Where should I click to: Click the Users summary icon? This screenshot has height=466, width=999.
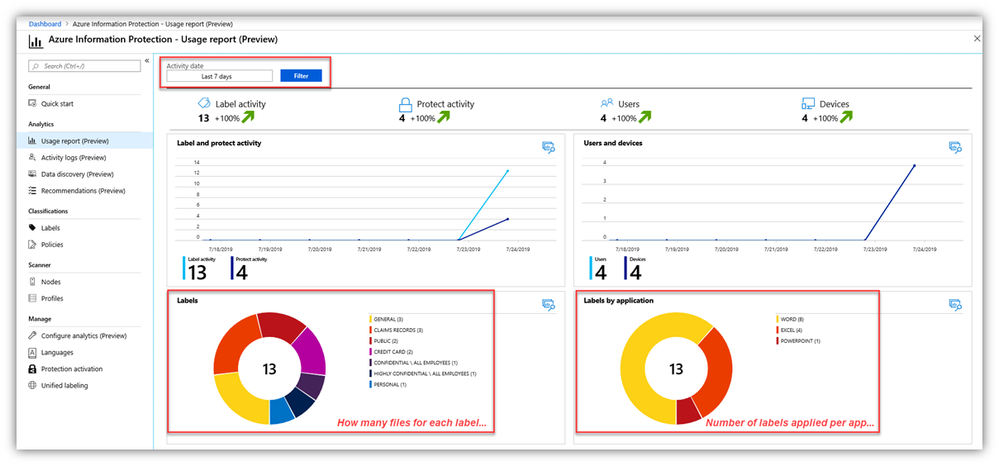[x=607, y=103]
